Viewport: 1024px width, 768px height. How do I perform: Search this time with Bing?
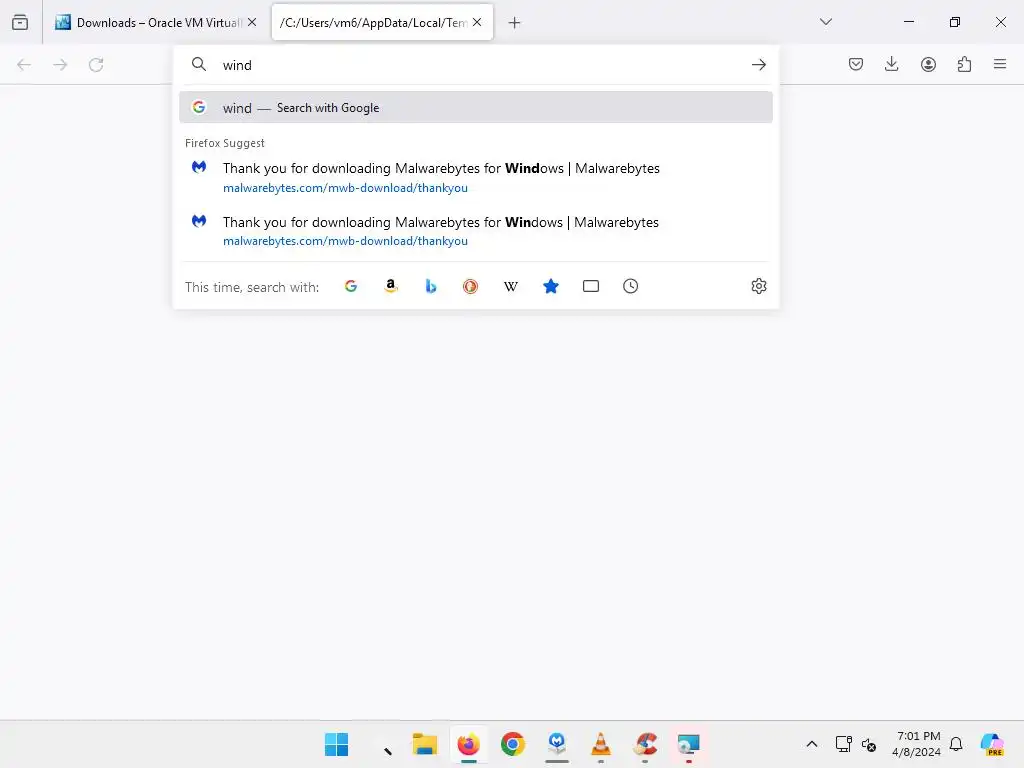tap(430, 286)
